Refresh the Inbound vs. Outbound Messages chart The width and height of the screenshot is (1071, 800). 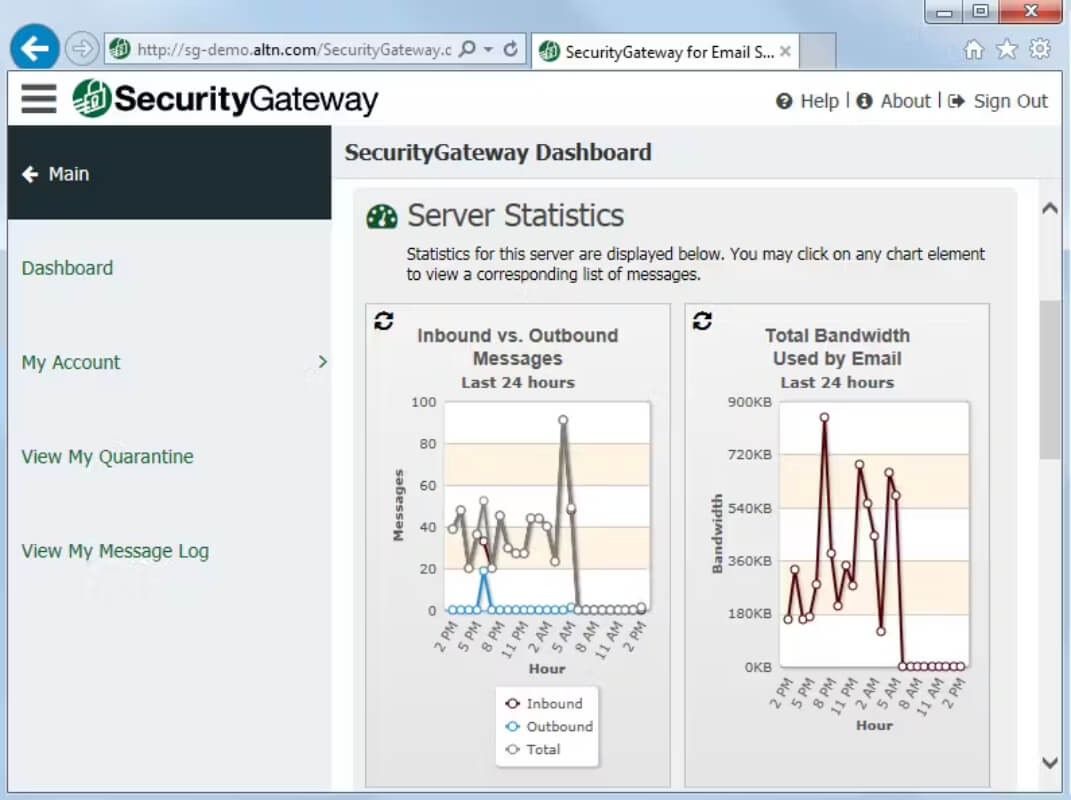click(x=384, y=320)
